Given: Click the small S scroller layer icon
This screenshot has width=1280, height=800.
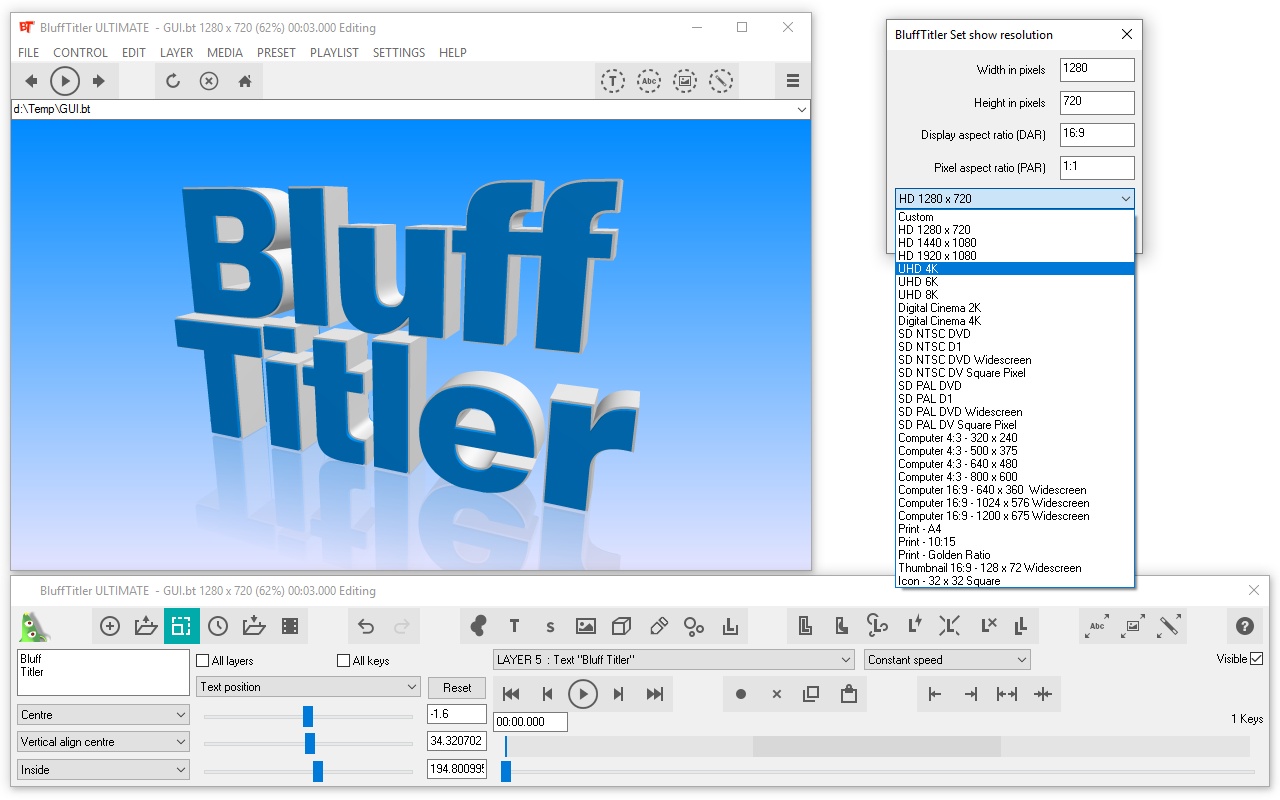Looking at the screenshot, I should tap(550, 626).
